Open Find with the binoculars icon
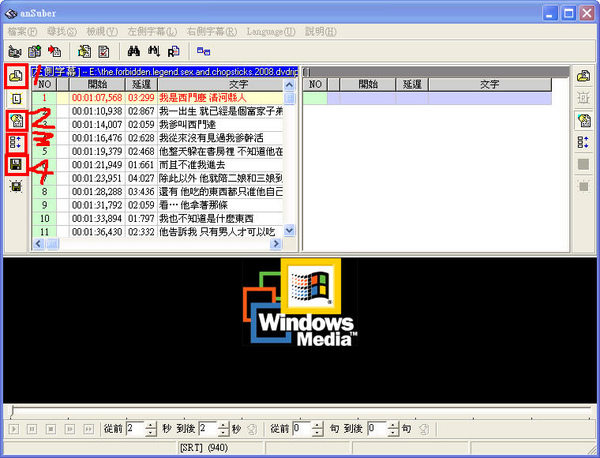 [x=134, y=51]
